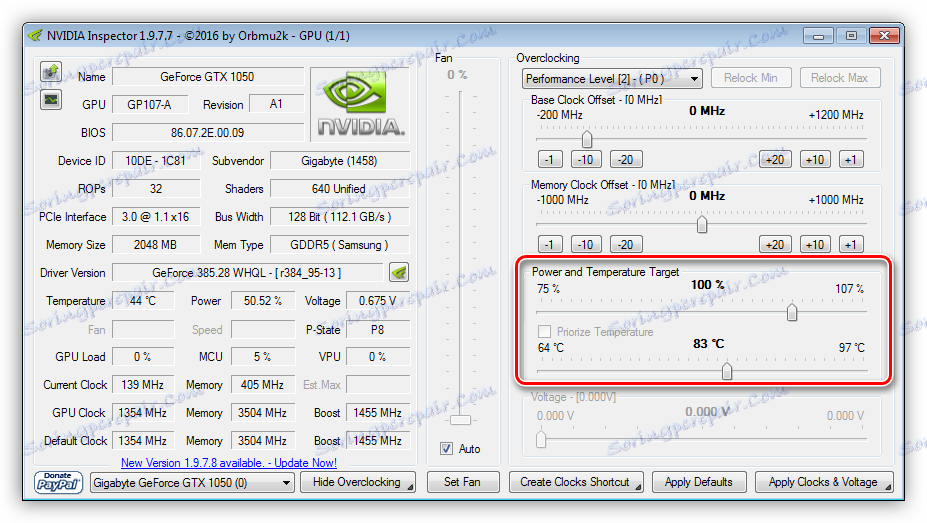
Task: Open the New Version 1.9.7.8 update link
Action: 229,463
